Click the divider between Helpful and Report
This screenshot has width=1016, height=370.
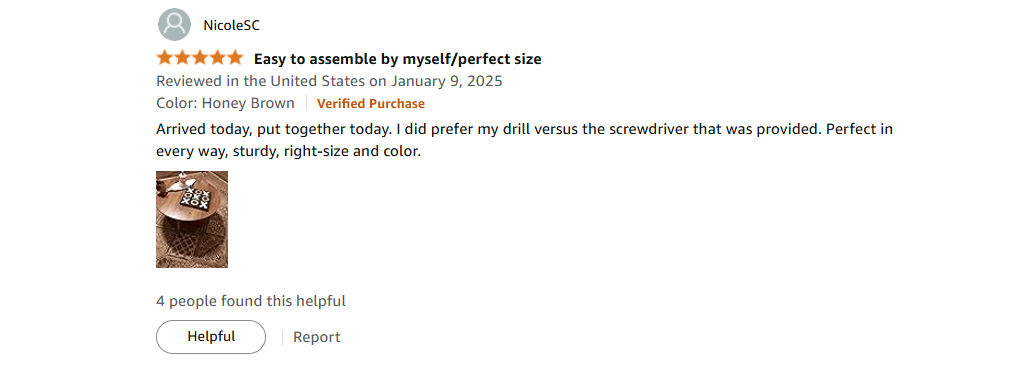(x=283, y=337)
